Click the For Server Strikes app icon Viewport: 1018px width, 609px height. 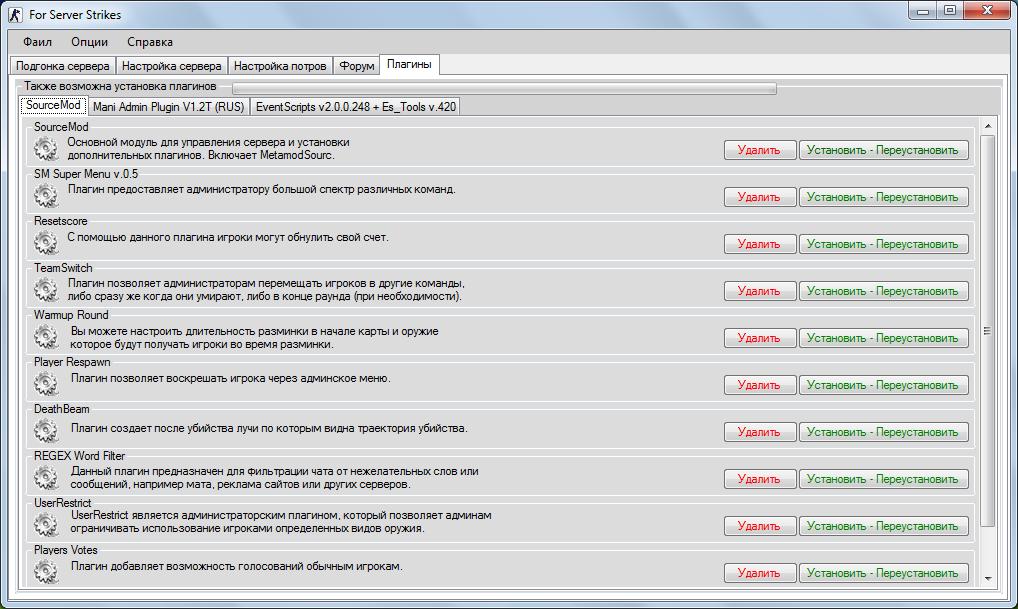coord(15,14)
